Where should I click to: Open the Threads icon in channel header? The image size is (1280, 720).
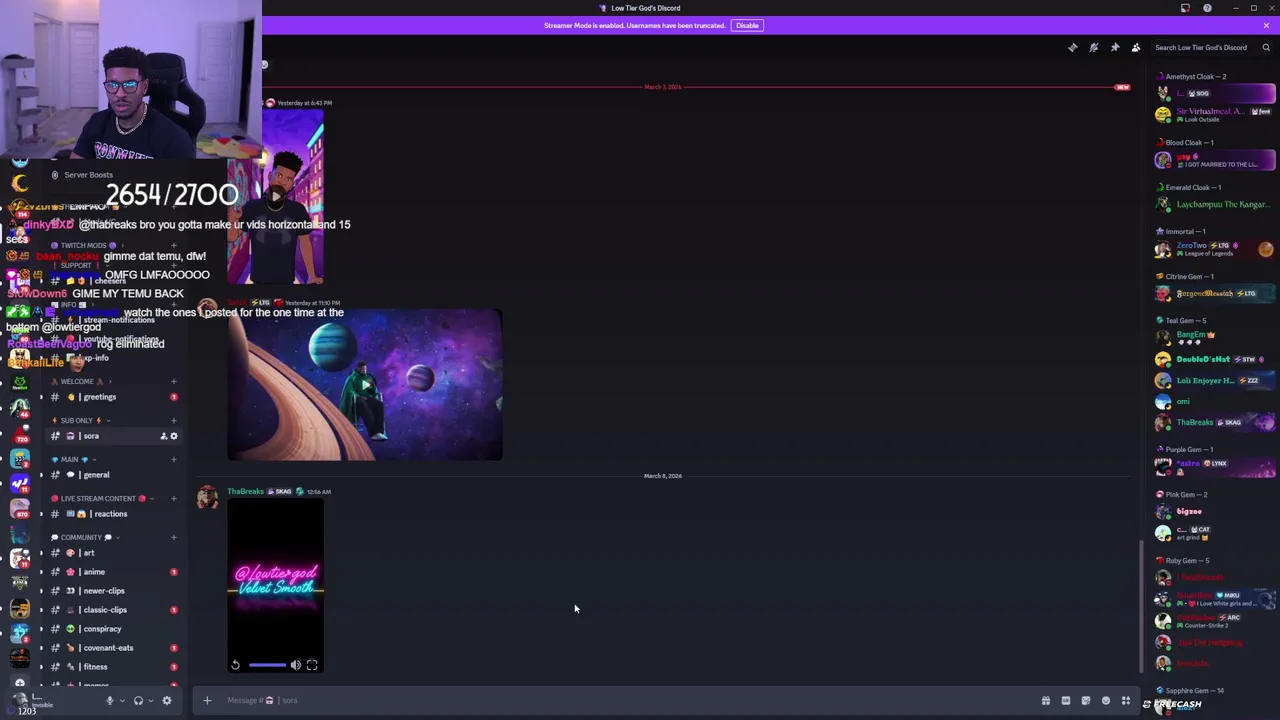[x=1072, y=47]
